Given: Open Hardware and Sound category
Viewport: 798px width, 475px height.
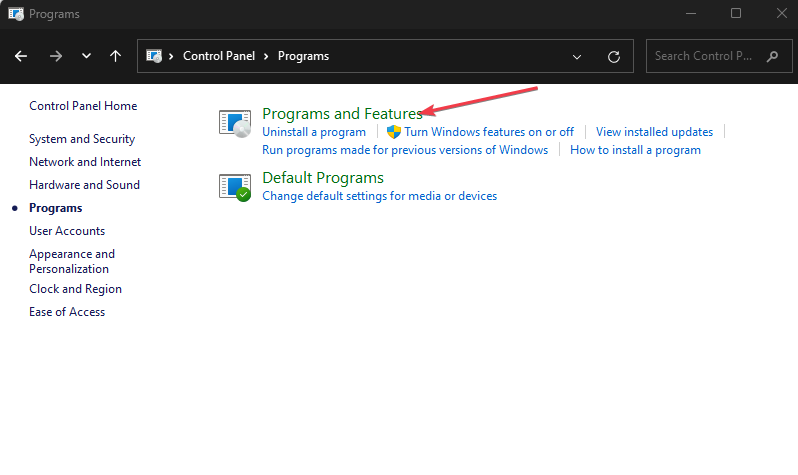Looking at the screenshot, I should 84,185.
